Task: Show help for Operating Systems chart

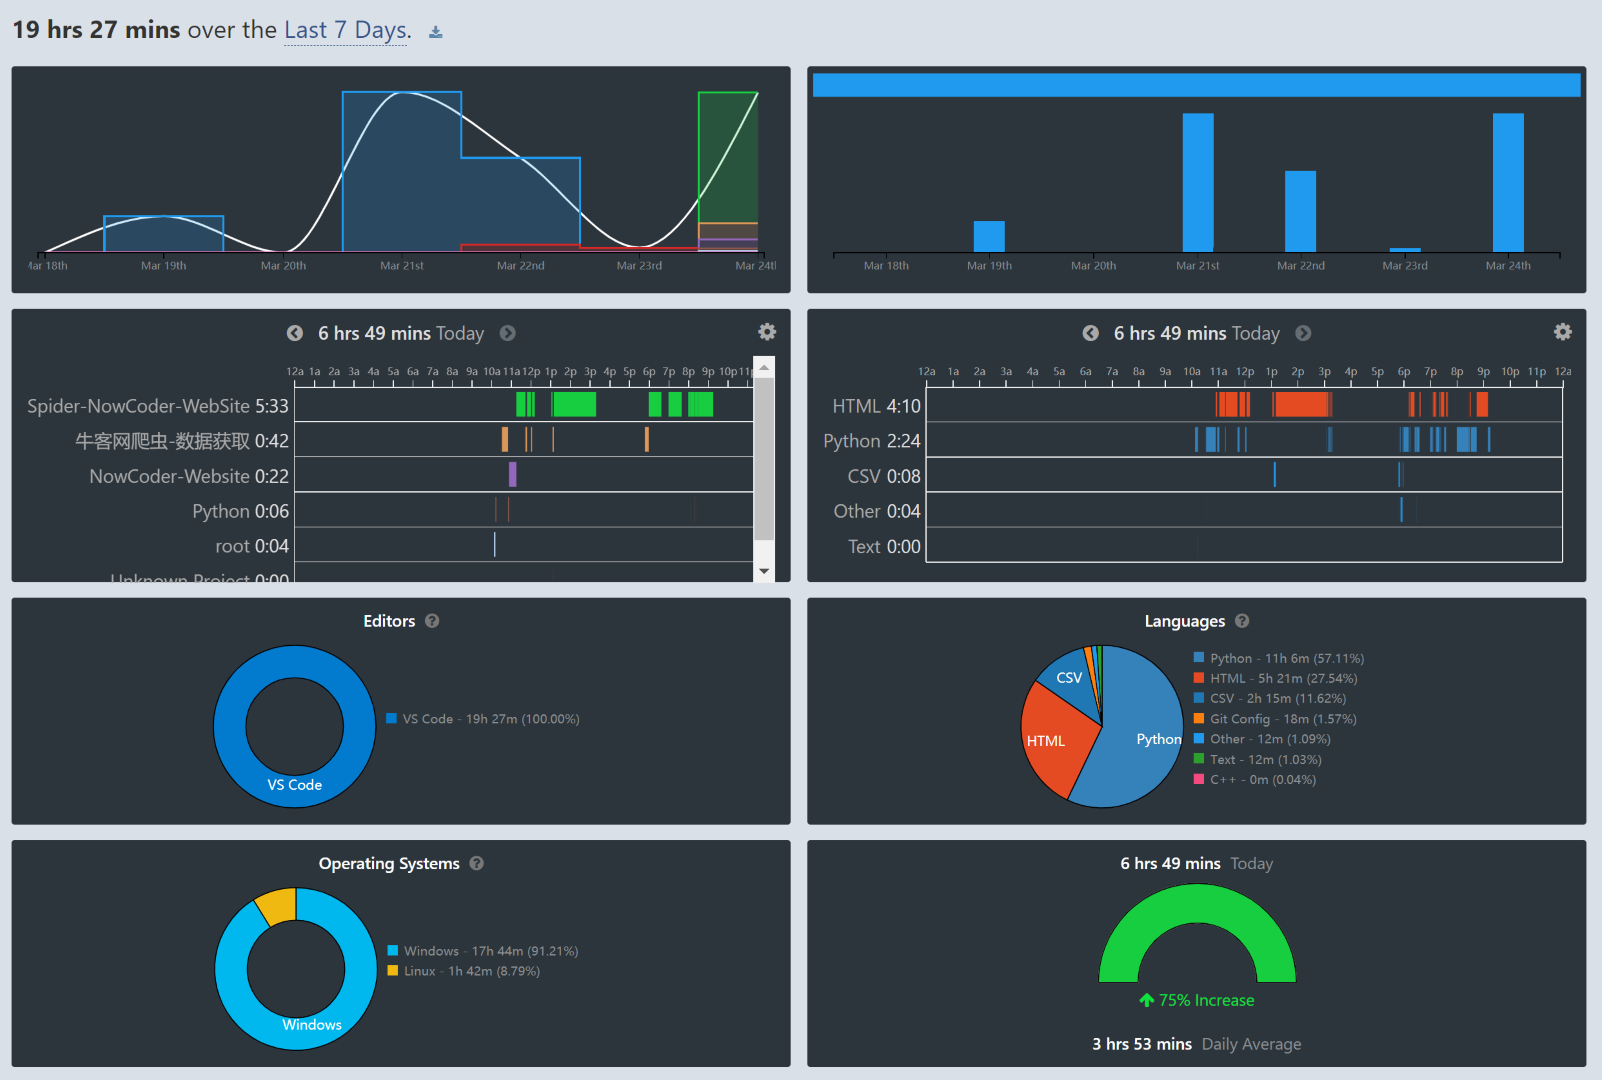Action: click(x=477, y=863)
